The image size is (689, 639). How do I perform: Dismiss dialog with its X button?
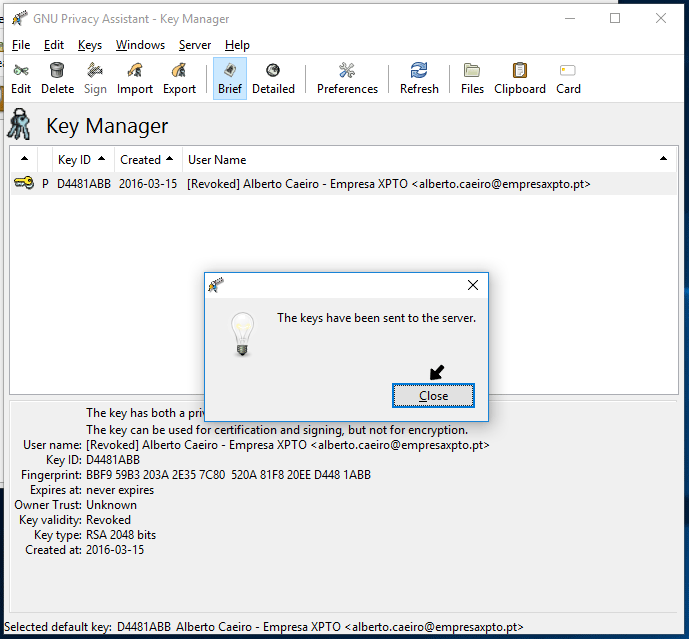click(473, 285)
